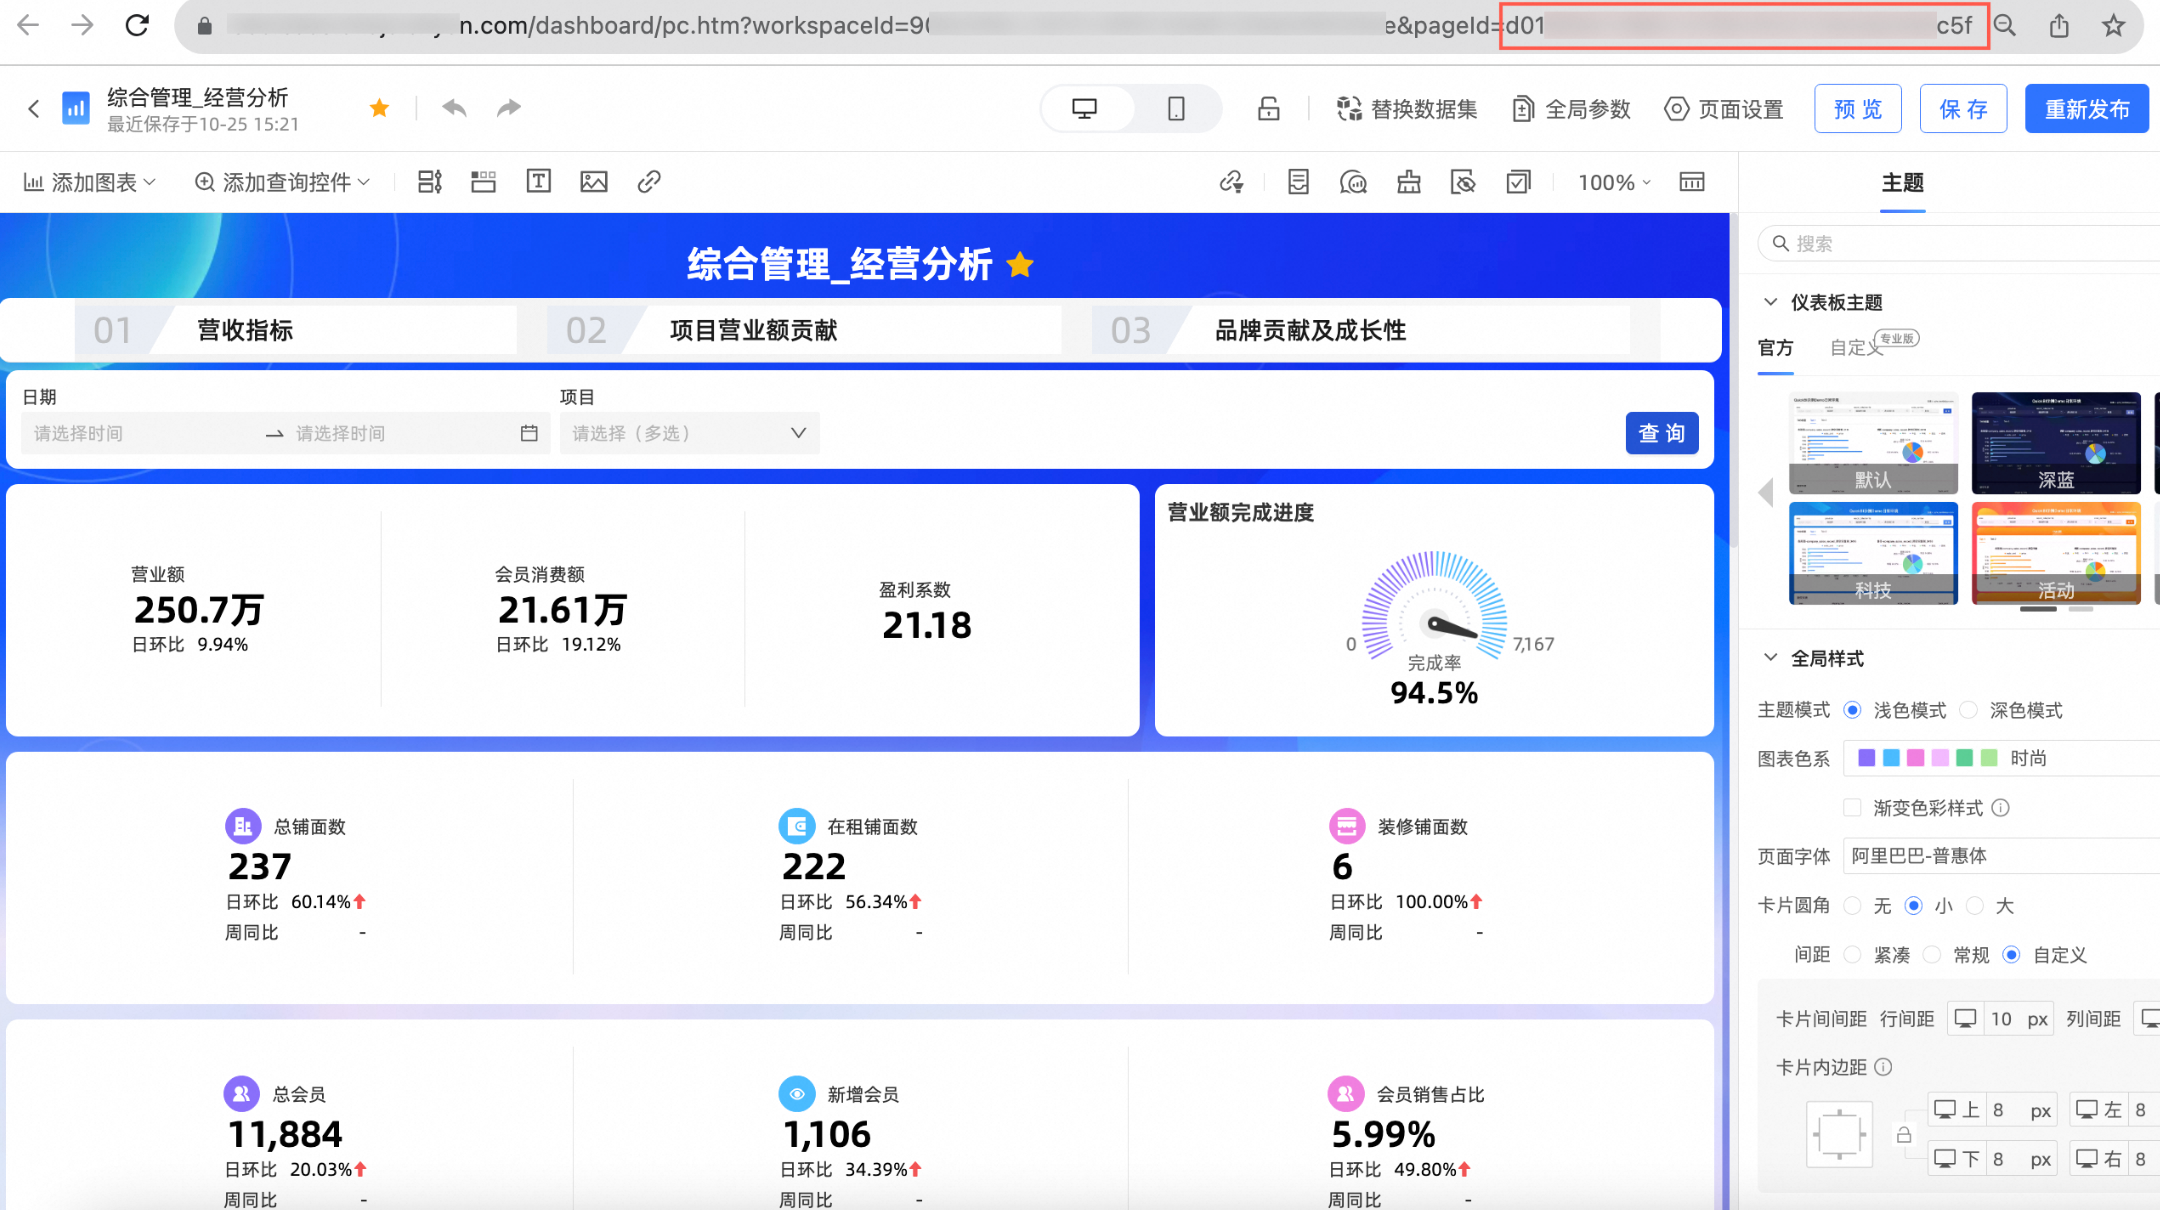This screenshot has height=1210, width=2160.
Task: Select 深色模式 radio button
Action: [1968, 710]
